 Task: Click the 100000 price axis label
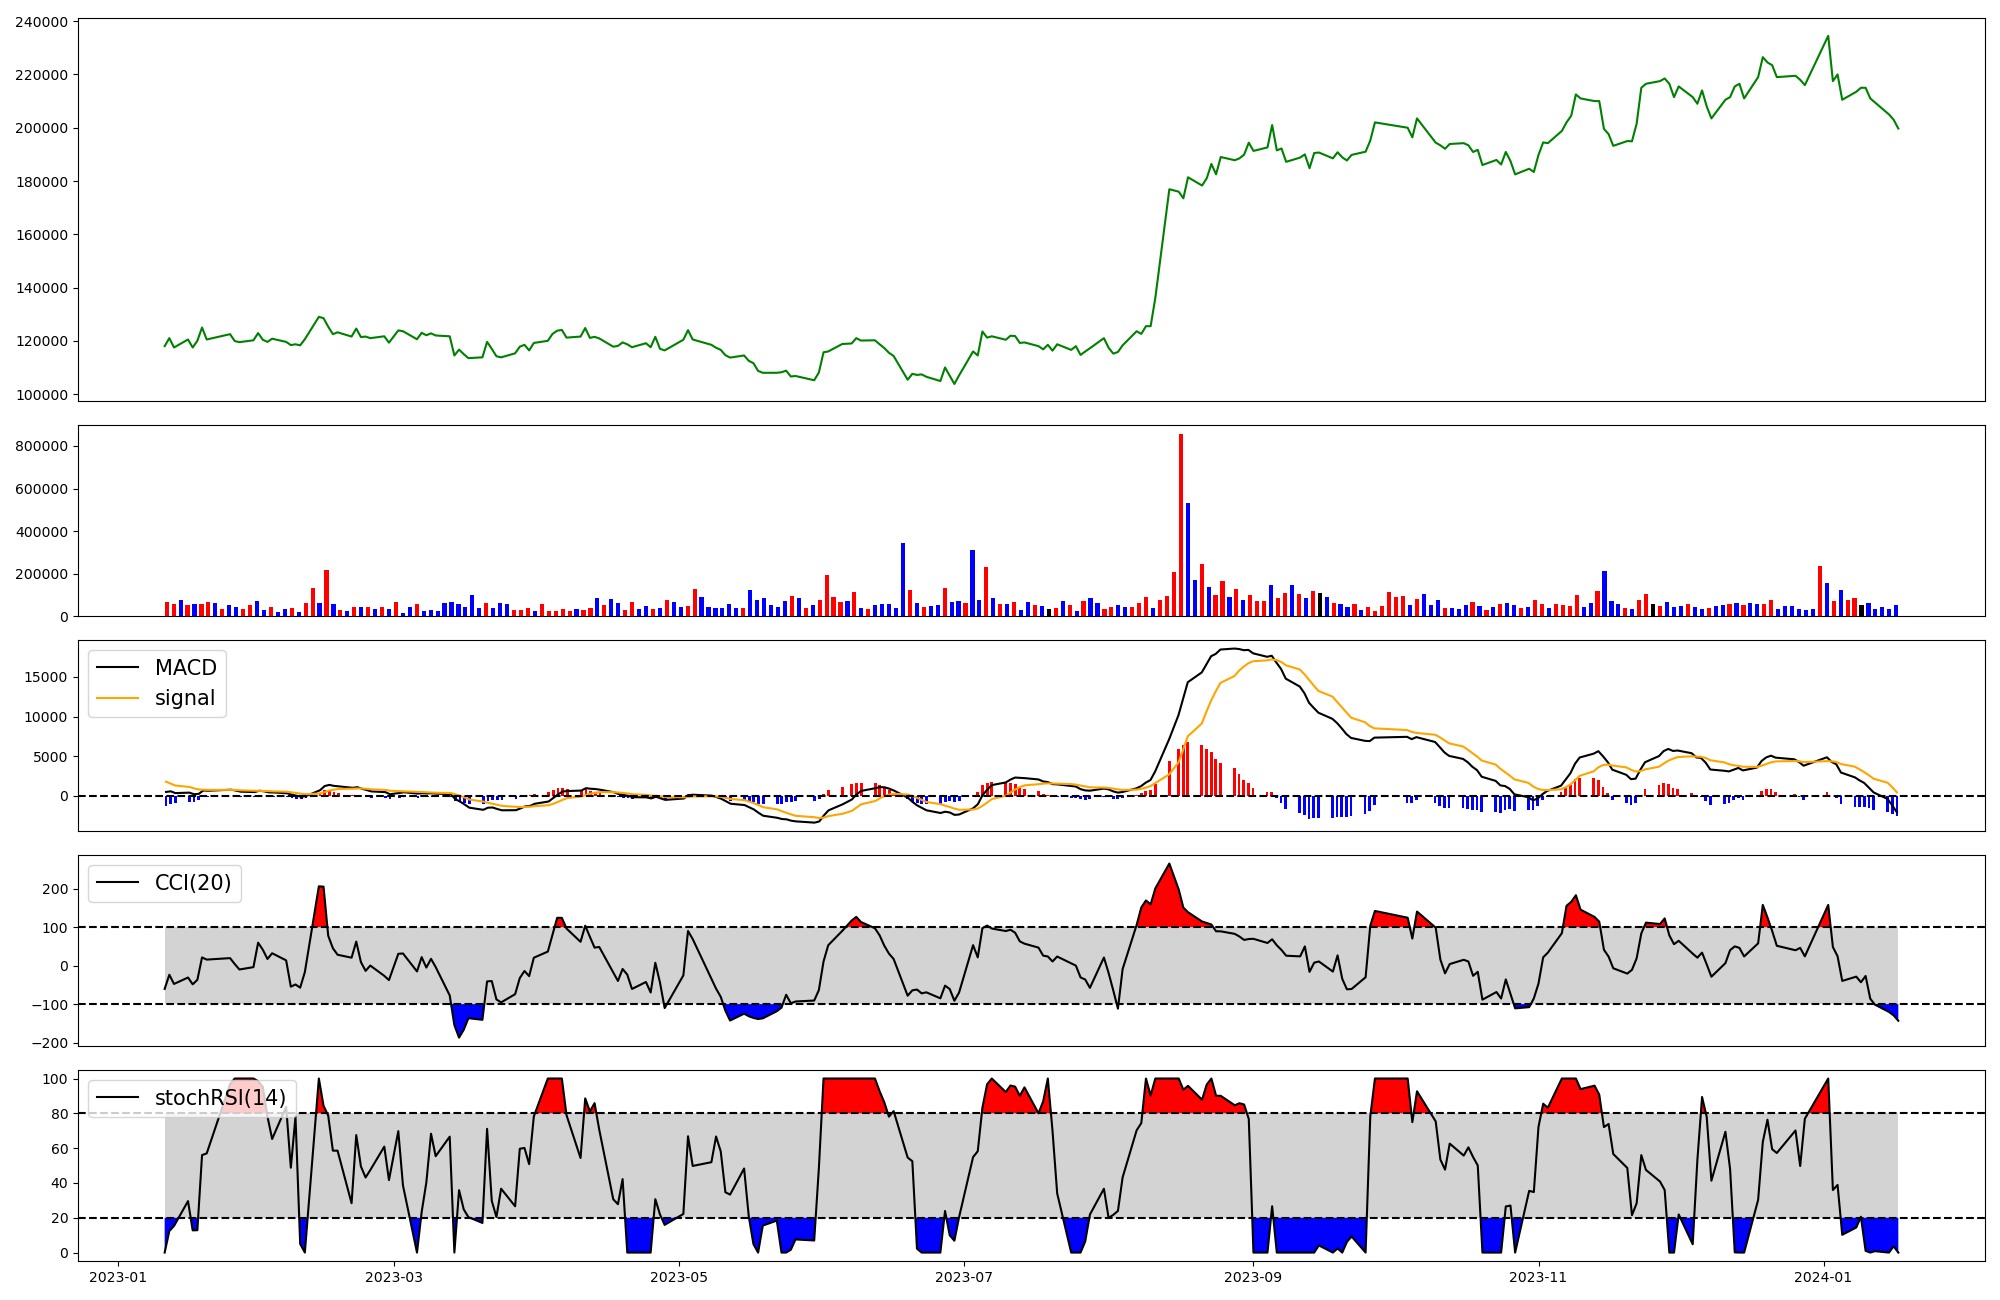pos(42,395)
